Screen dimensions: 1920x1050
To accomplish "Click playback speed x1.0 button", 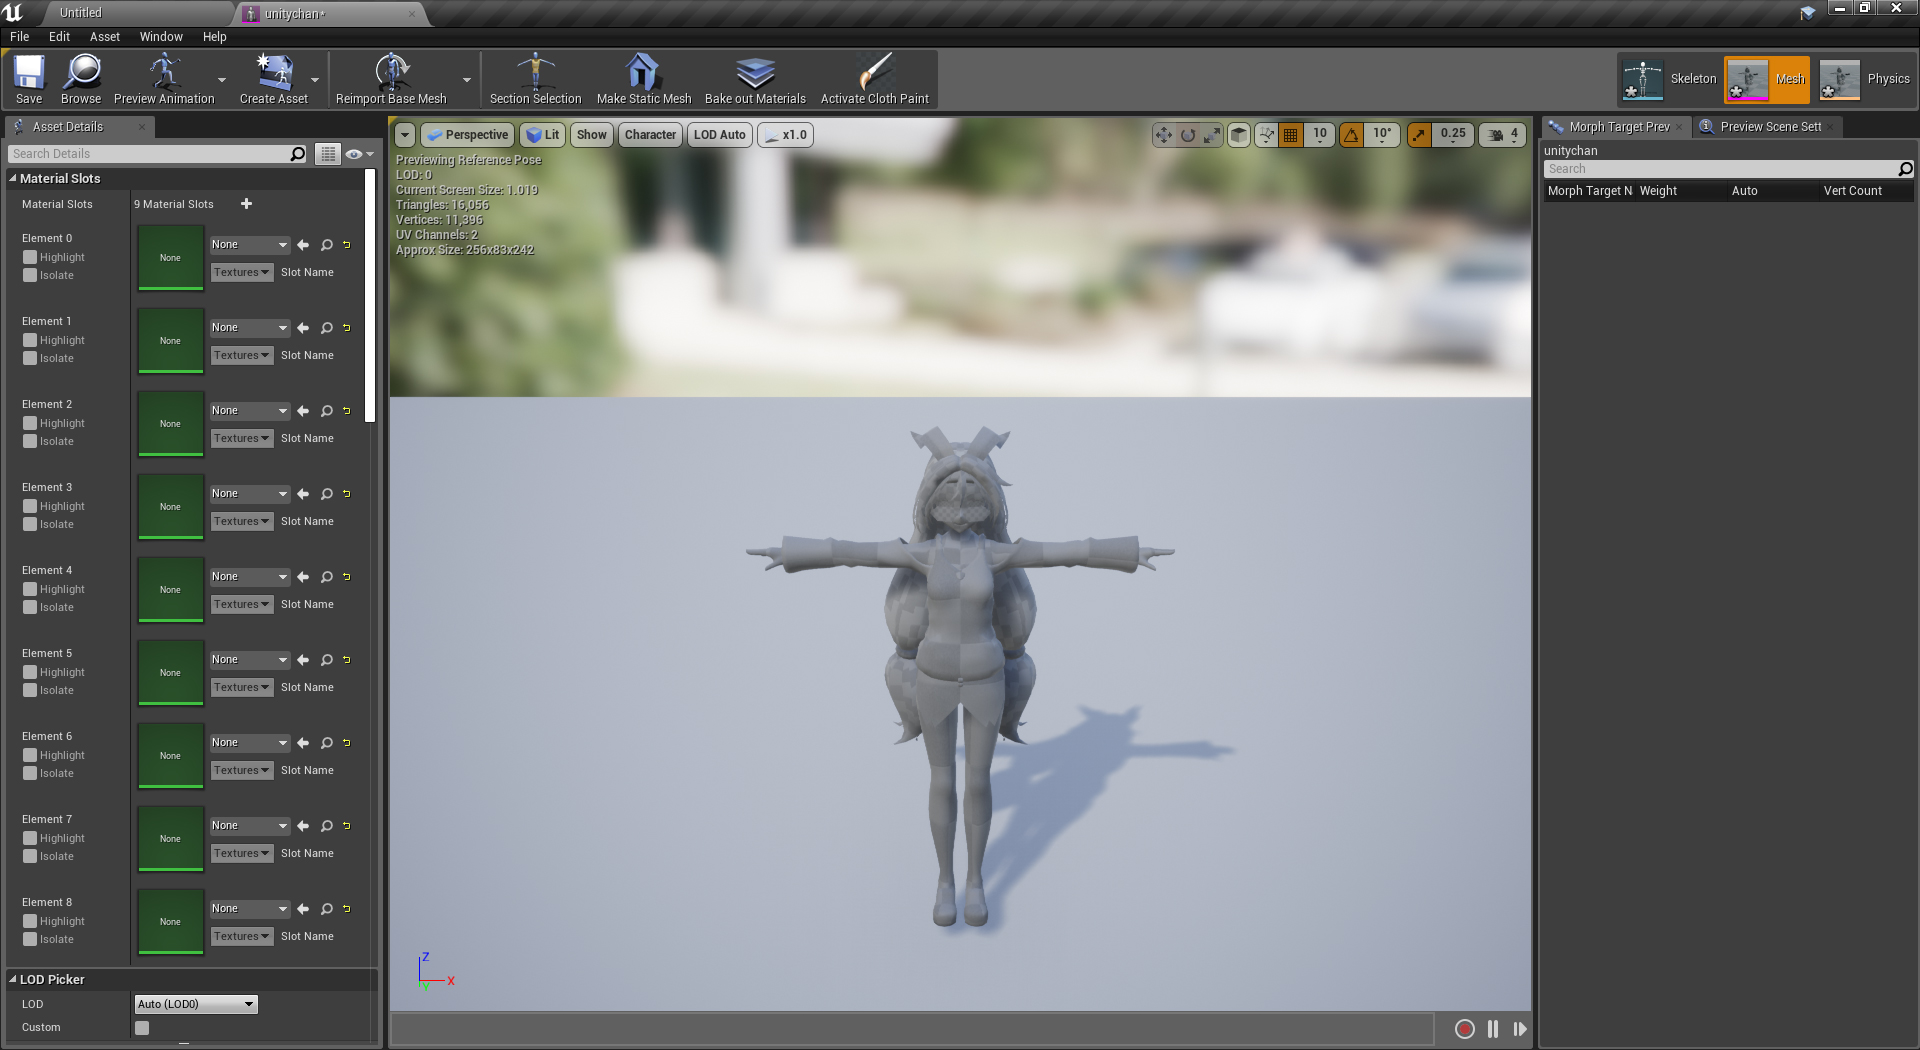I will click(x=786, y=135).
